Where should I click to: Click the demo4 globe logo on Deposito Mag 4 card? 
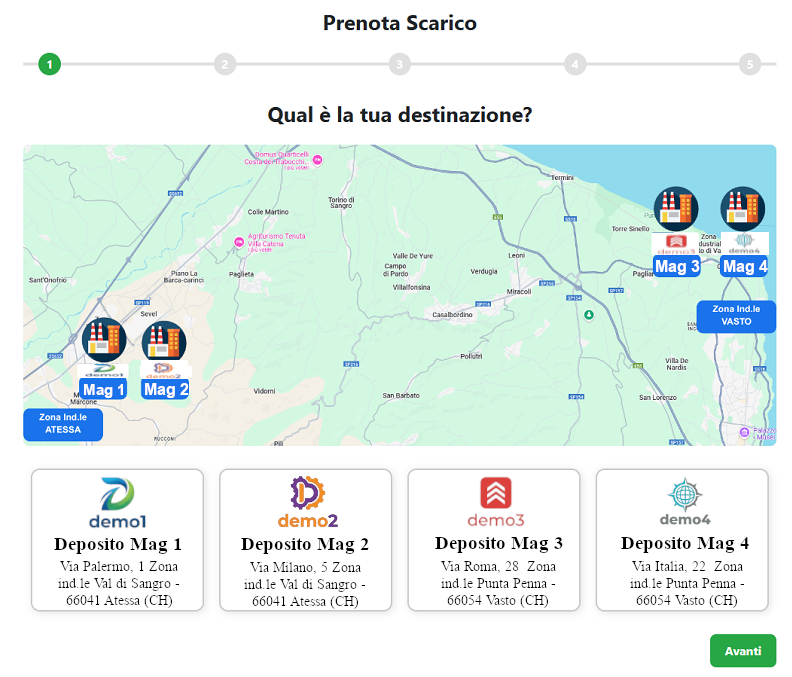(x=685, y=501)
